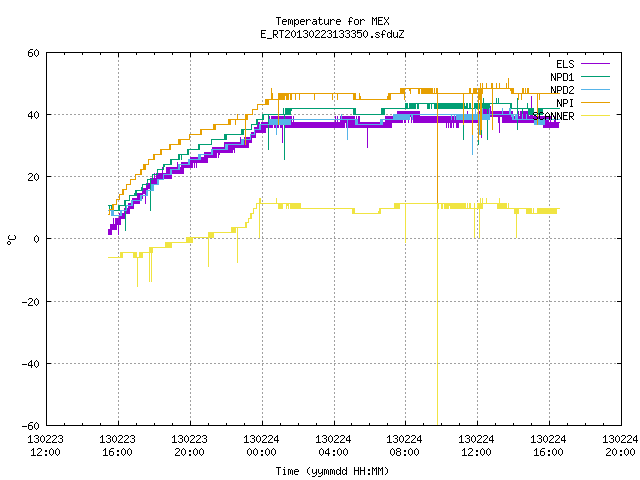Click the NPD2 legend label

click(562, 90)
